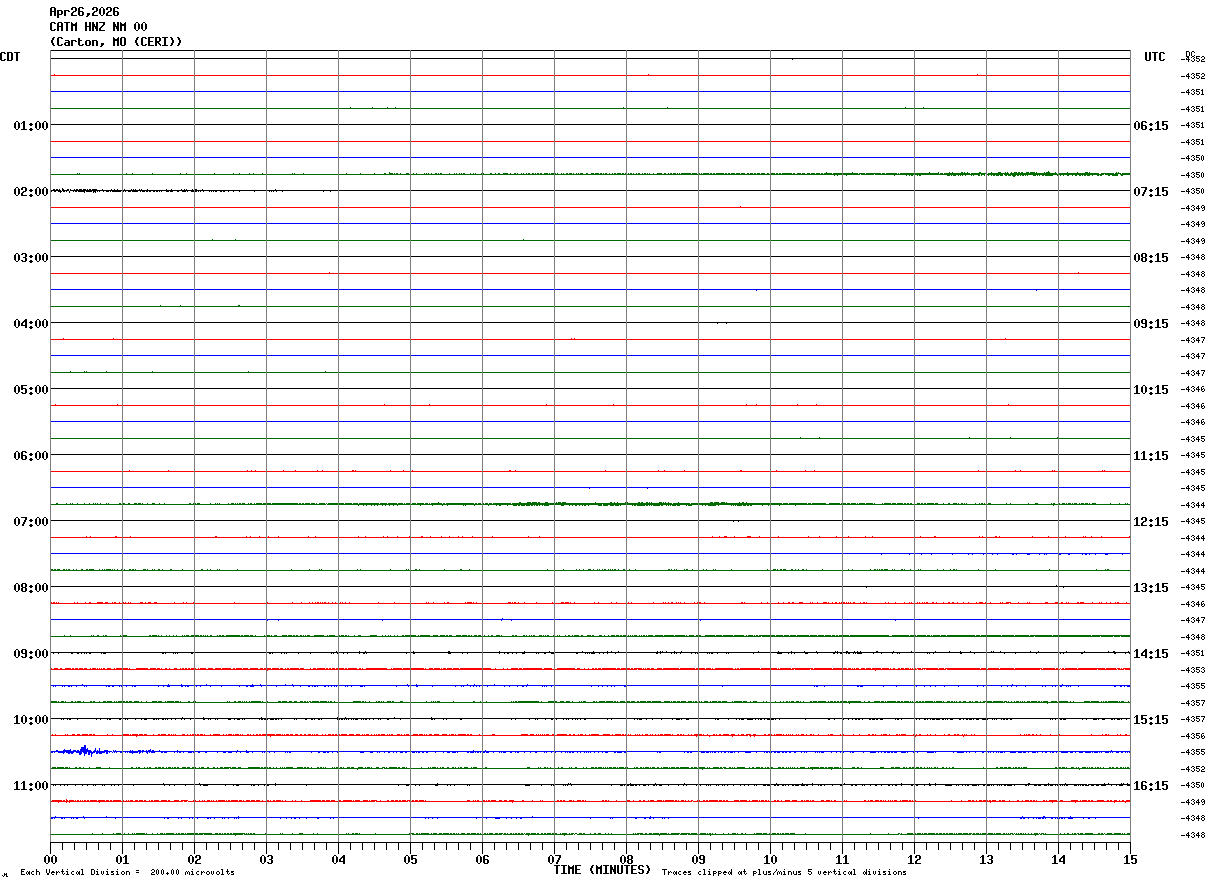This screenshot has width=1210, height=886.
Task: Click the 15:15 UTC time label
Action: click(x=1151, y=719)
